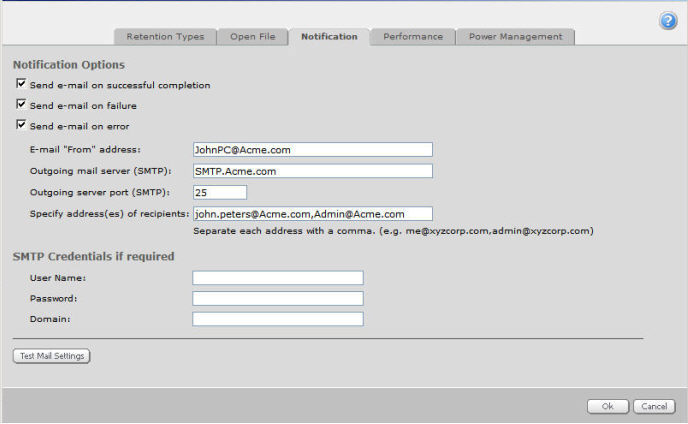Click the Notification Options section heading

point(69,65)
